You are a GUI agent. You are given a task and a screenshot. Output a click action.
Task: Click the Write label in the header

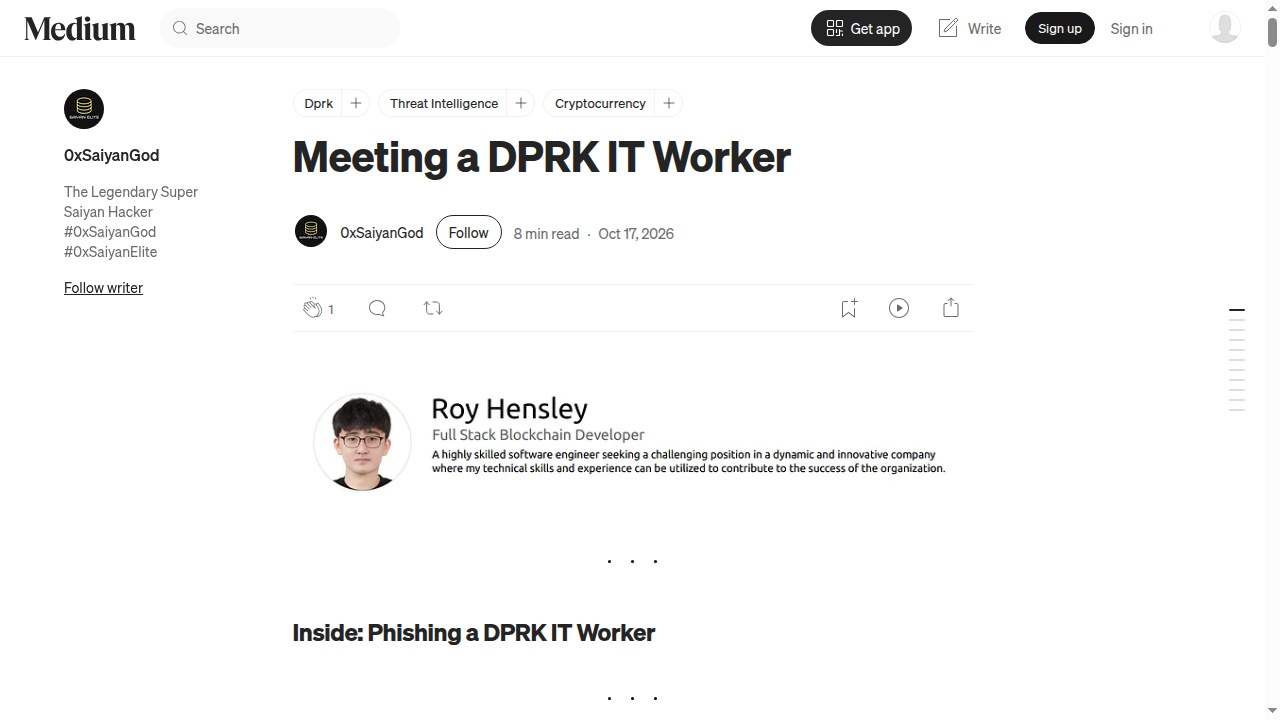tap(984, 29)
